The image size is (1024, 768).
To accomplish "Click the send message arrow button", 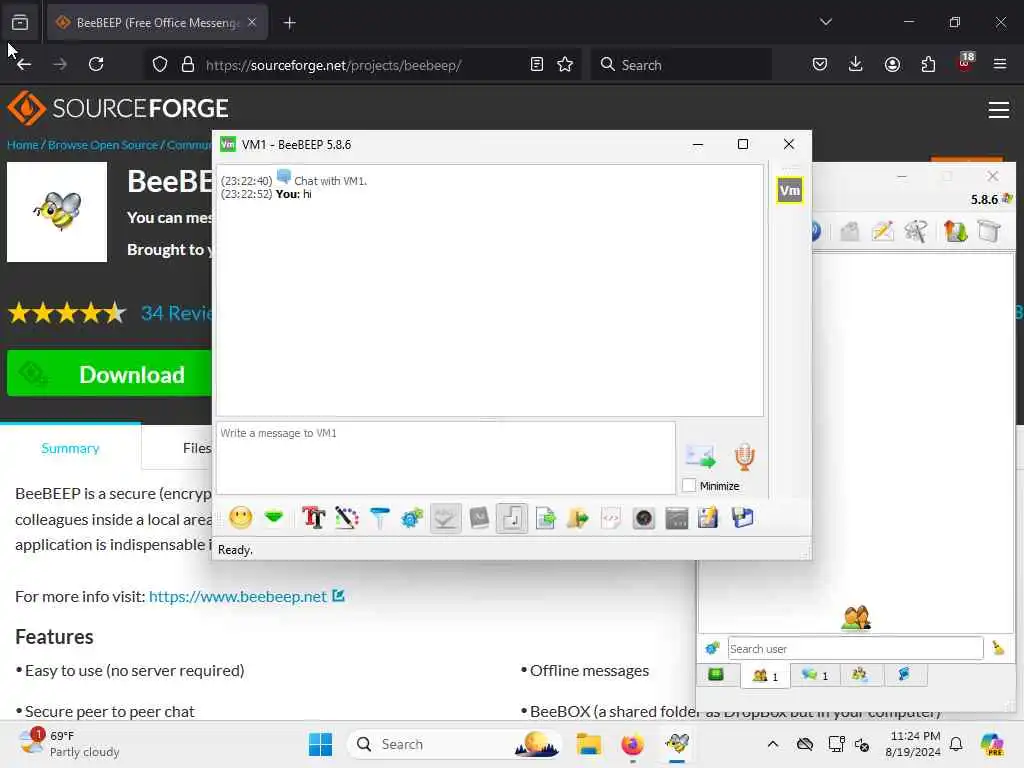I will tap(701, 456).
